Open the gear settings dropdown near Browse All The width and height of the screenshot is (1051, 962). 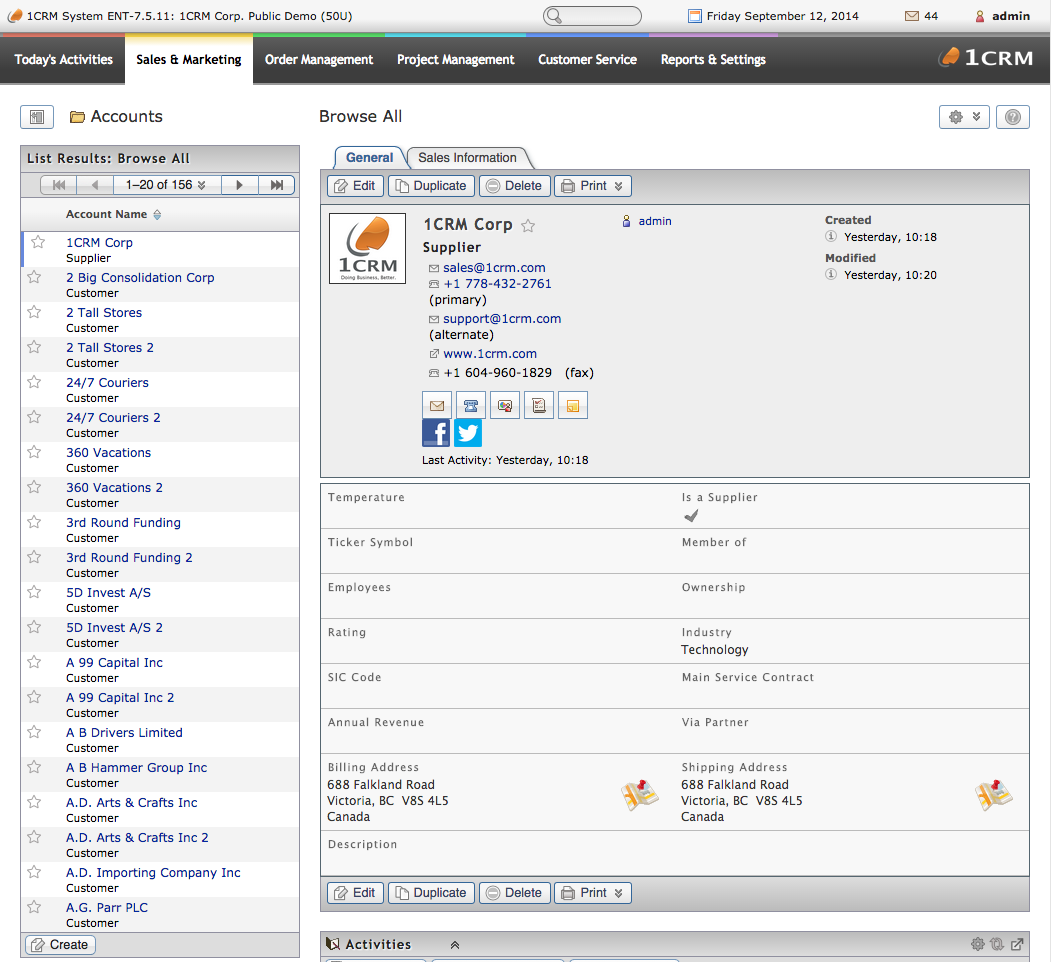click(964, 117)
